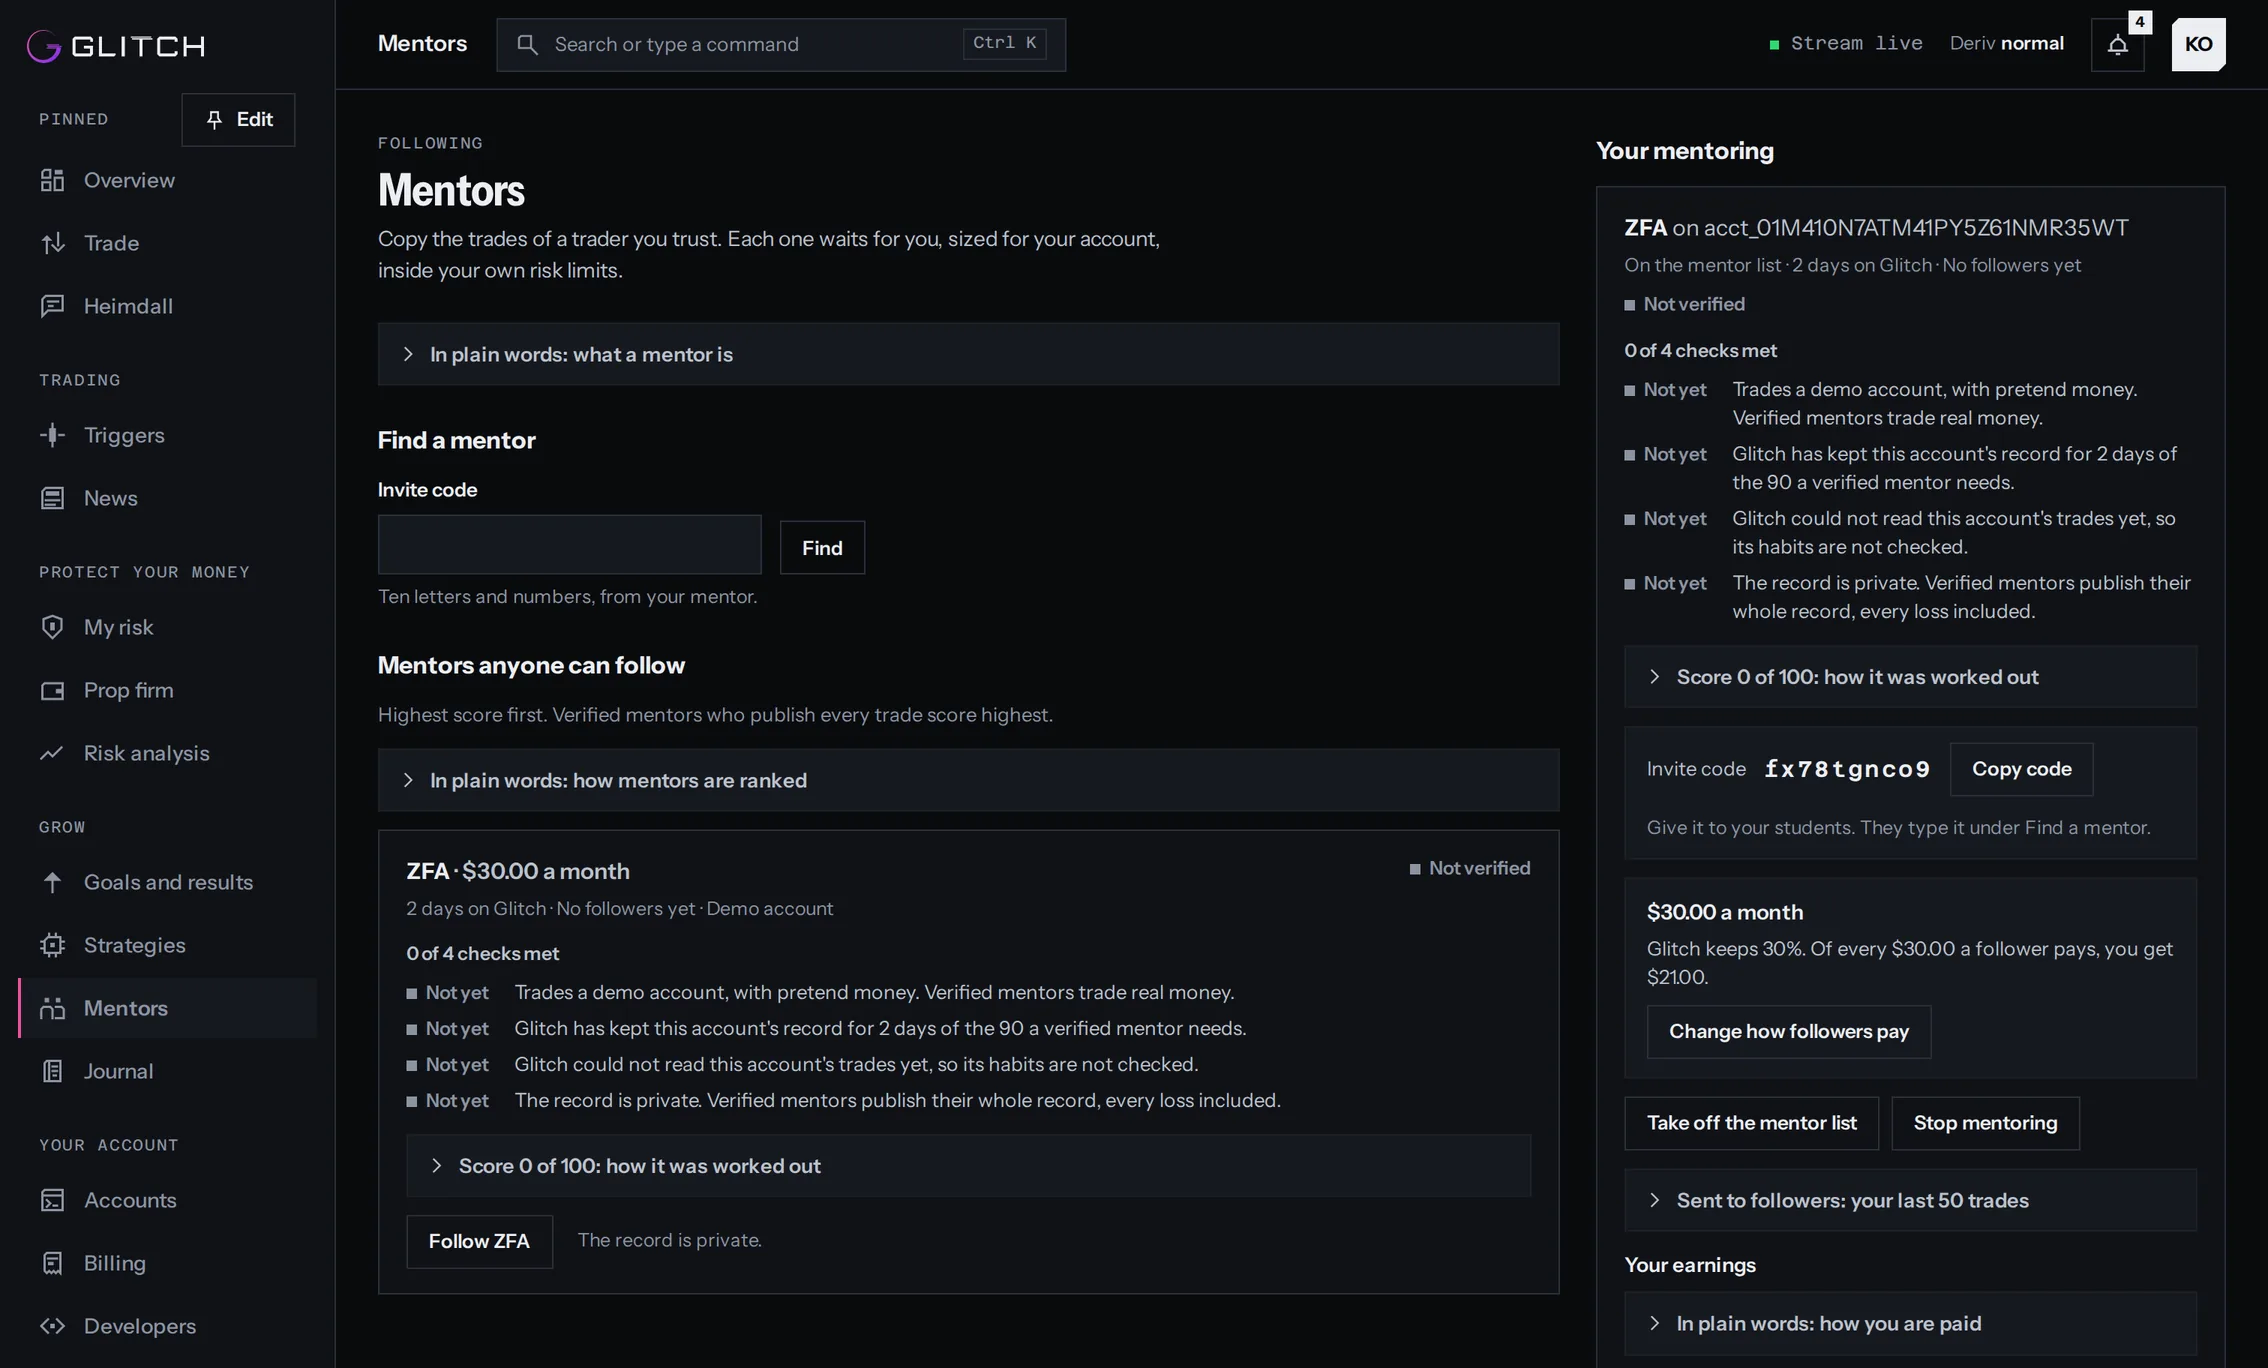2268x1368 pixels.
Task: Open Developers in sidebar
Action: click(x=168, y=1326)
